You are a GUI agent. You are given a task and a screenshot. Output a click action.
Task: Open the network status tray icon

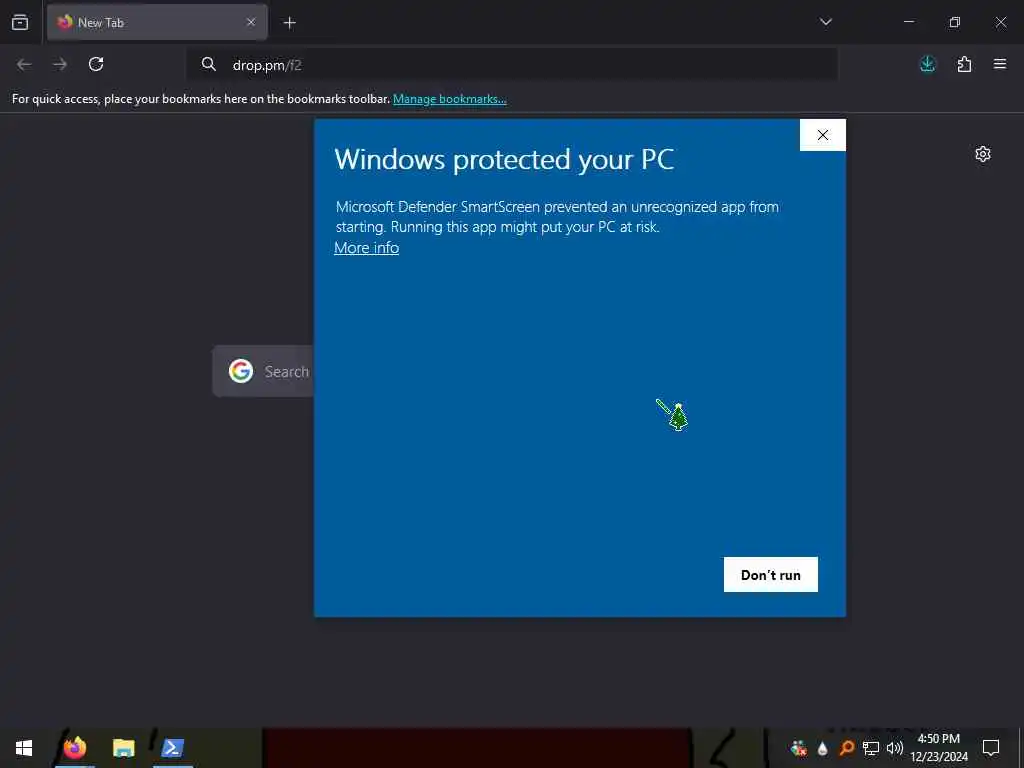coord(871,748)
